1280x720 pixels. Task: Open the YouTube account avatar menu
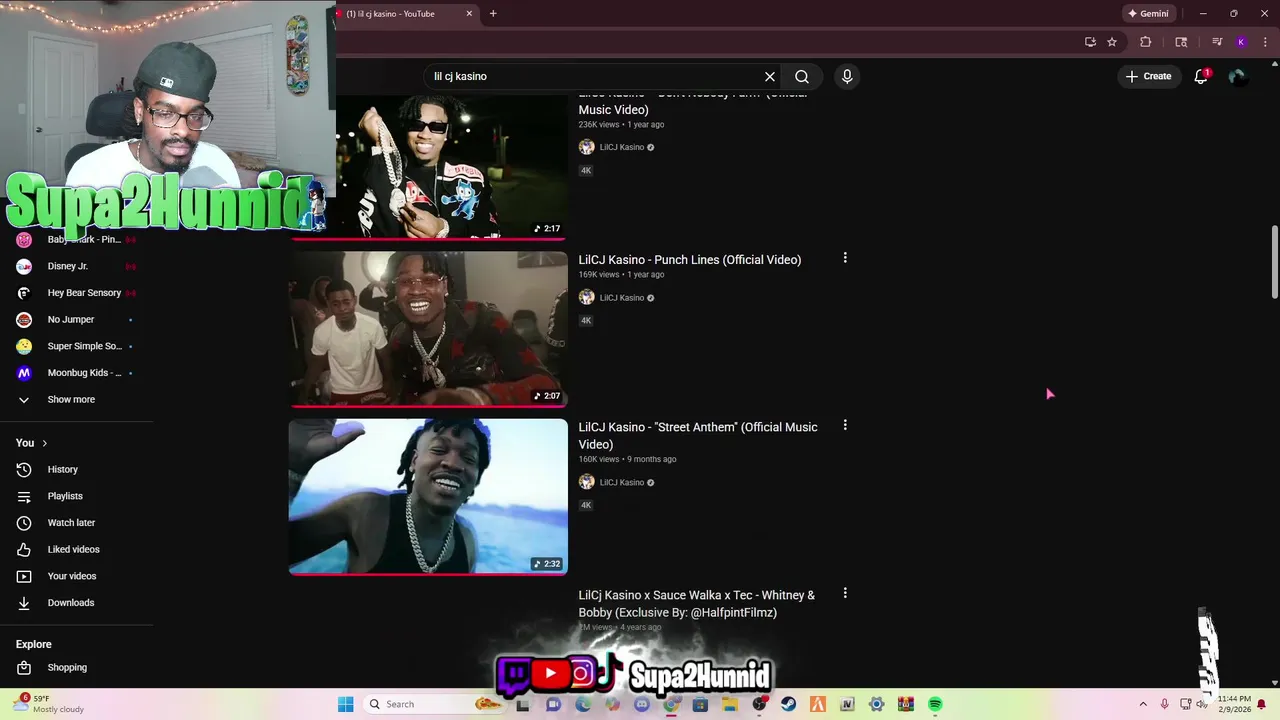1238,76
